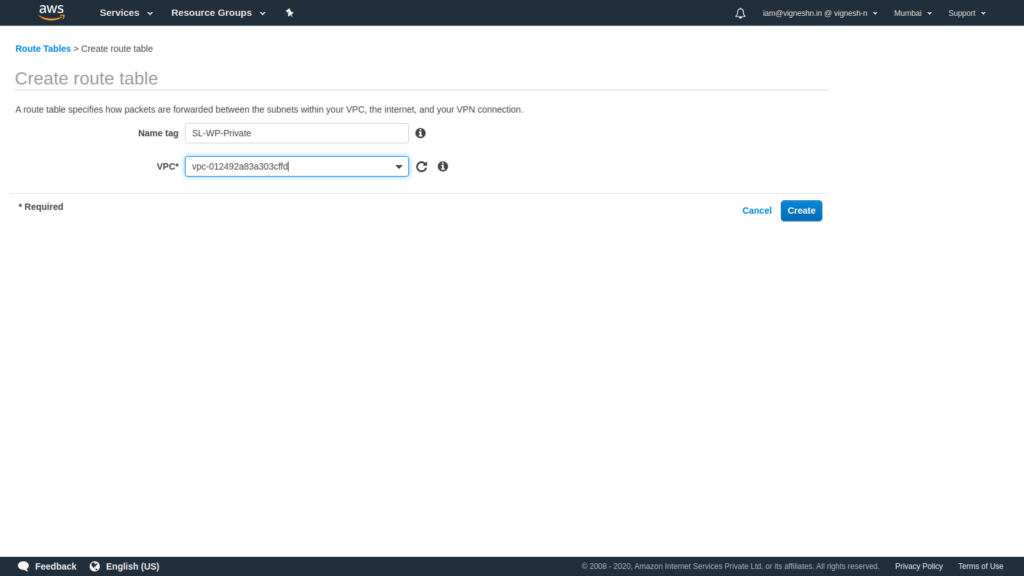Open the Privacy Policy link

919,566
